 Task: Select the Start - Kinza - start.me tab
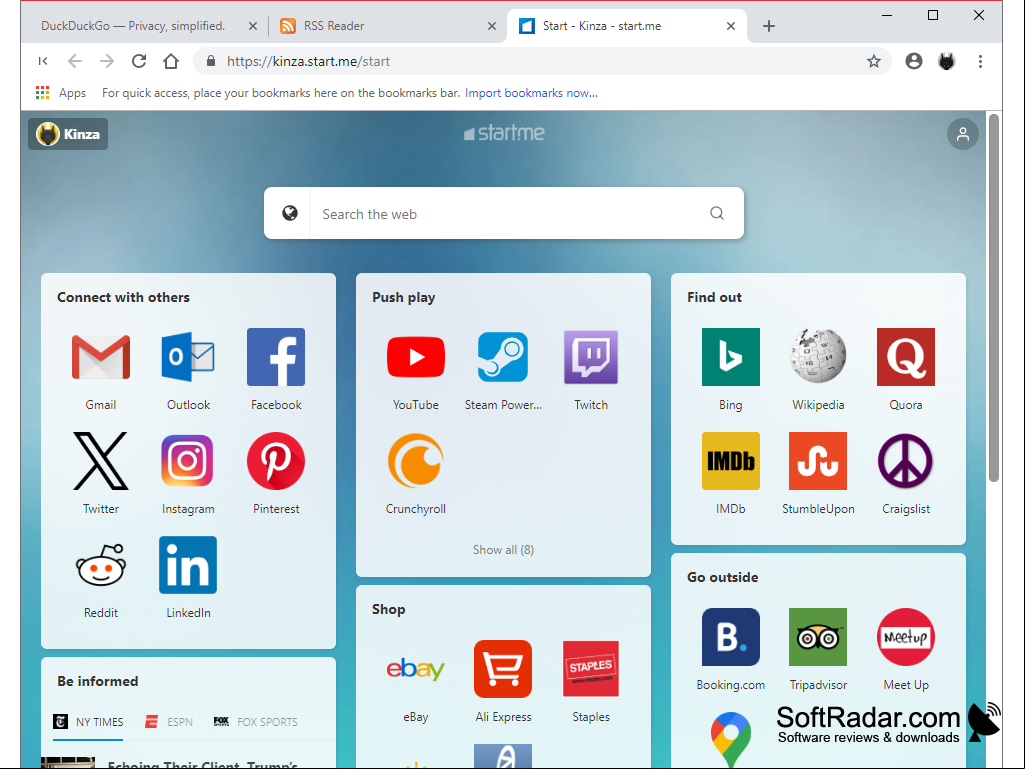602,26
